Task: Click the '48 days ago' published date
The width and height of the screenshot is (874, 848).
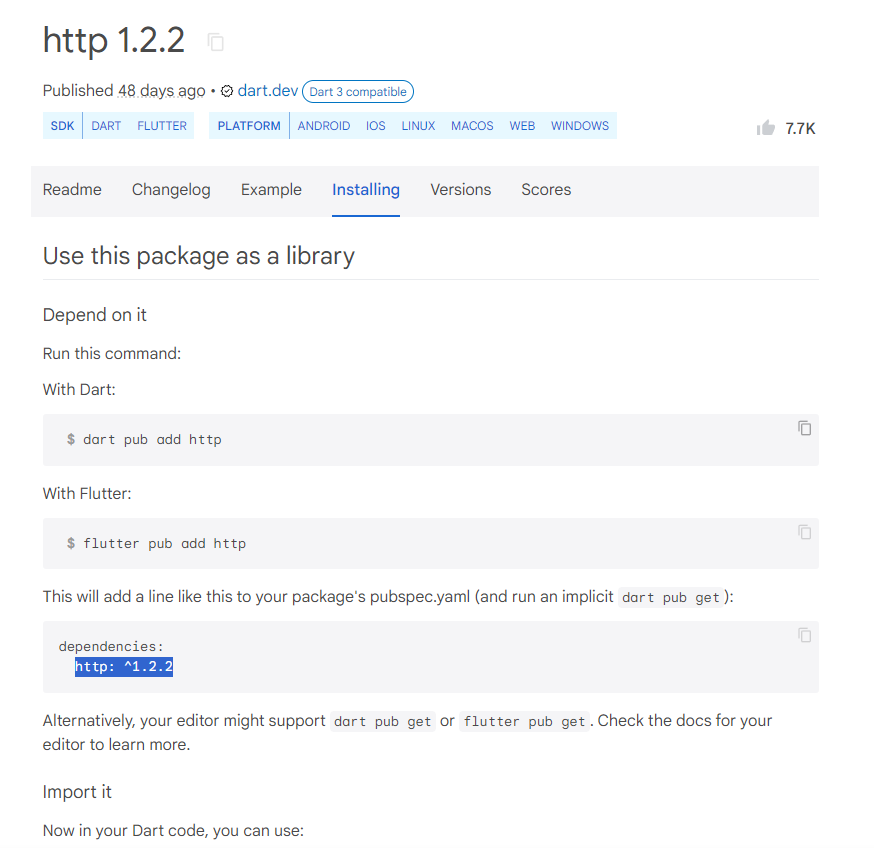Action: tap(162, 90)
